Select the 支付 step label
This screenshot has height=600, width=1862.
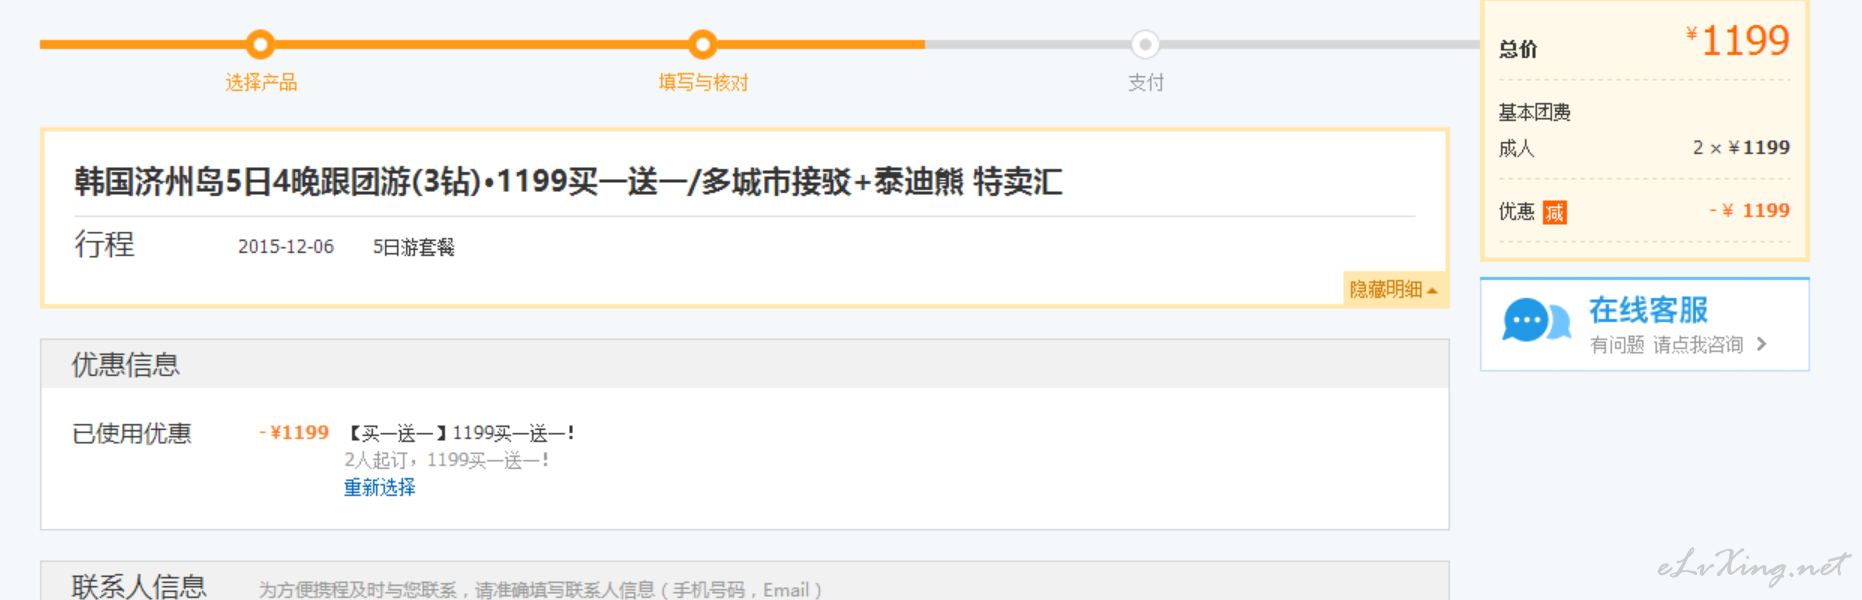(1146, 82)
